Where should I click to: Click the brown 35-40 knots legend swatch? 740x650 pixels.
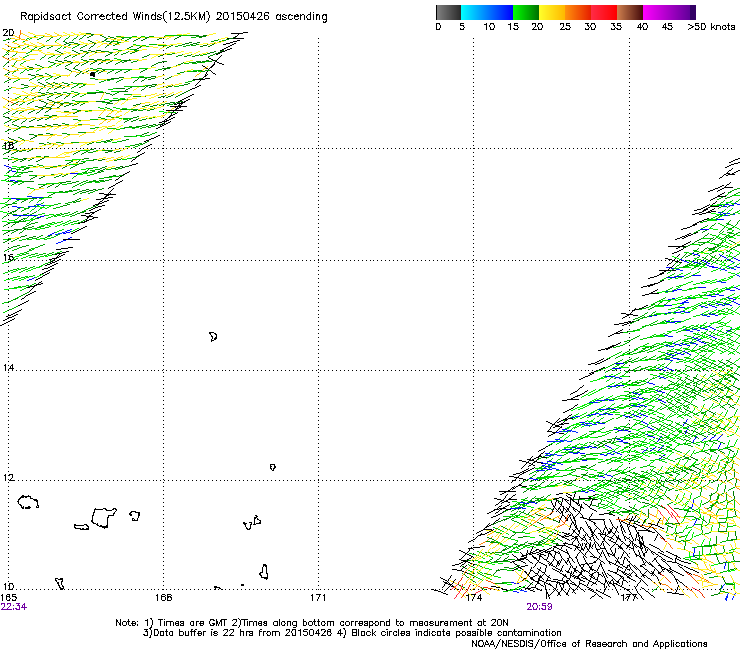pyautogui.click(x=630, y=12)
